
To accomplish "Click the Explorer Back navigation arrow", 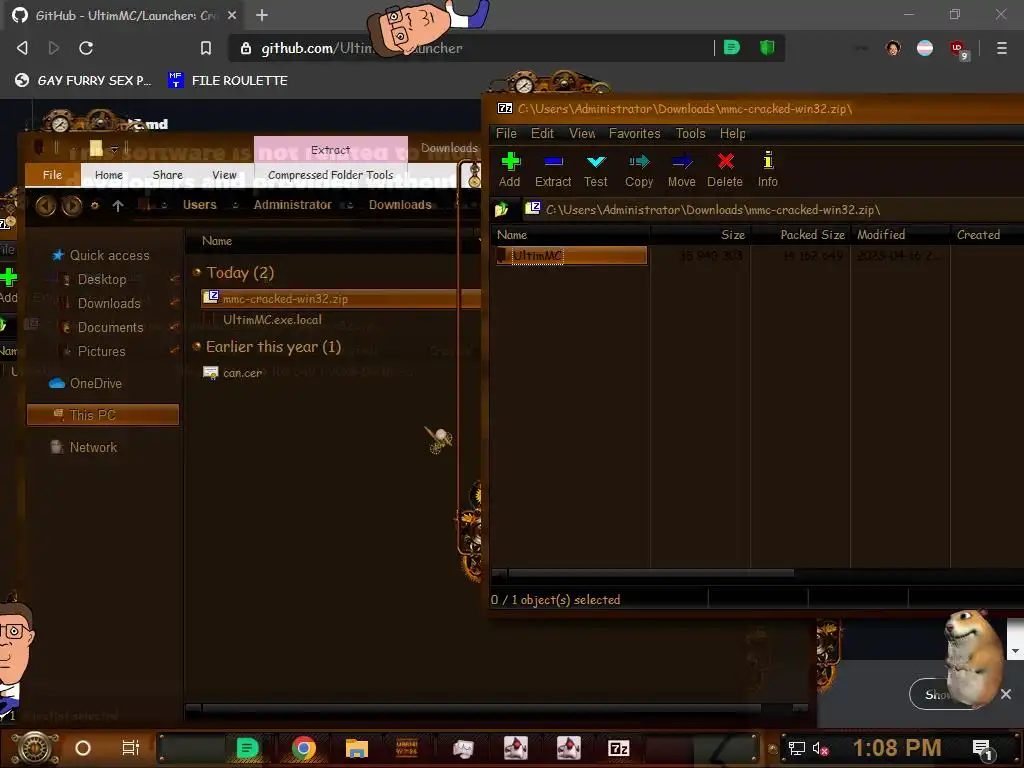I will coord(46,206).
